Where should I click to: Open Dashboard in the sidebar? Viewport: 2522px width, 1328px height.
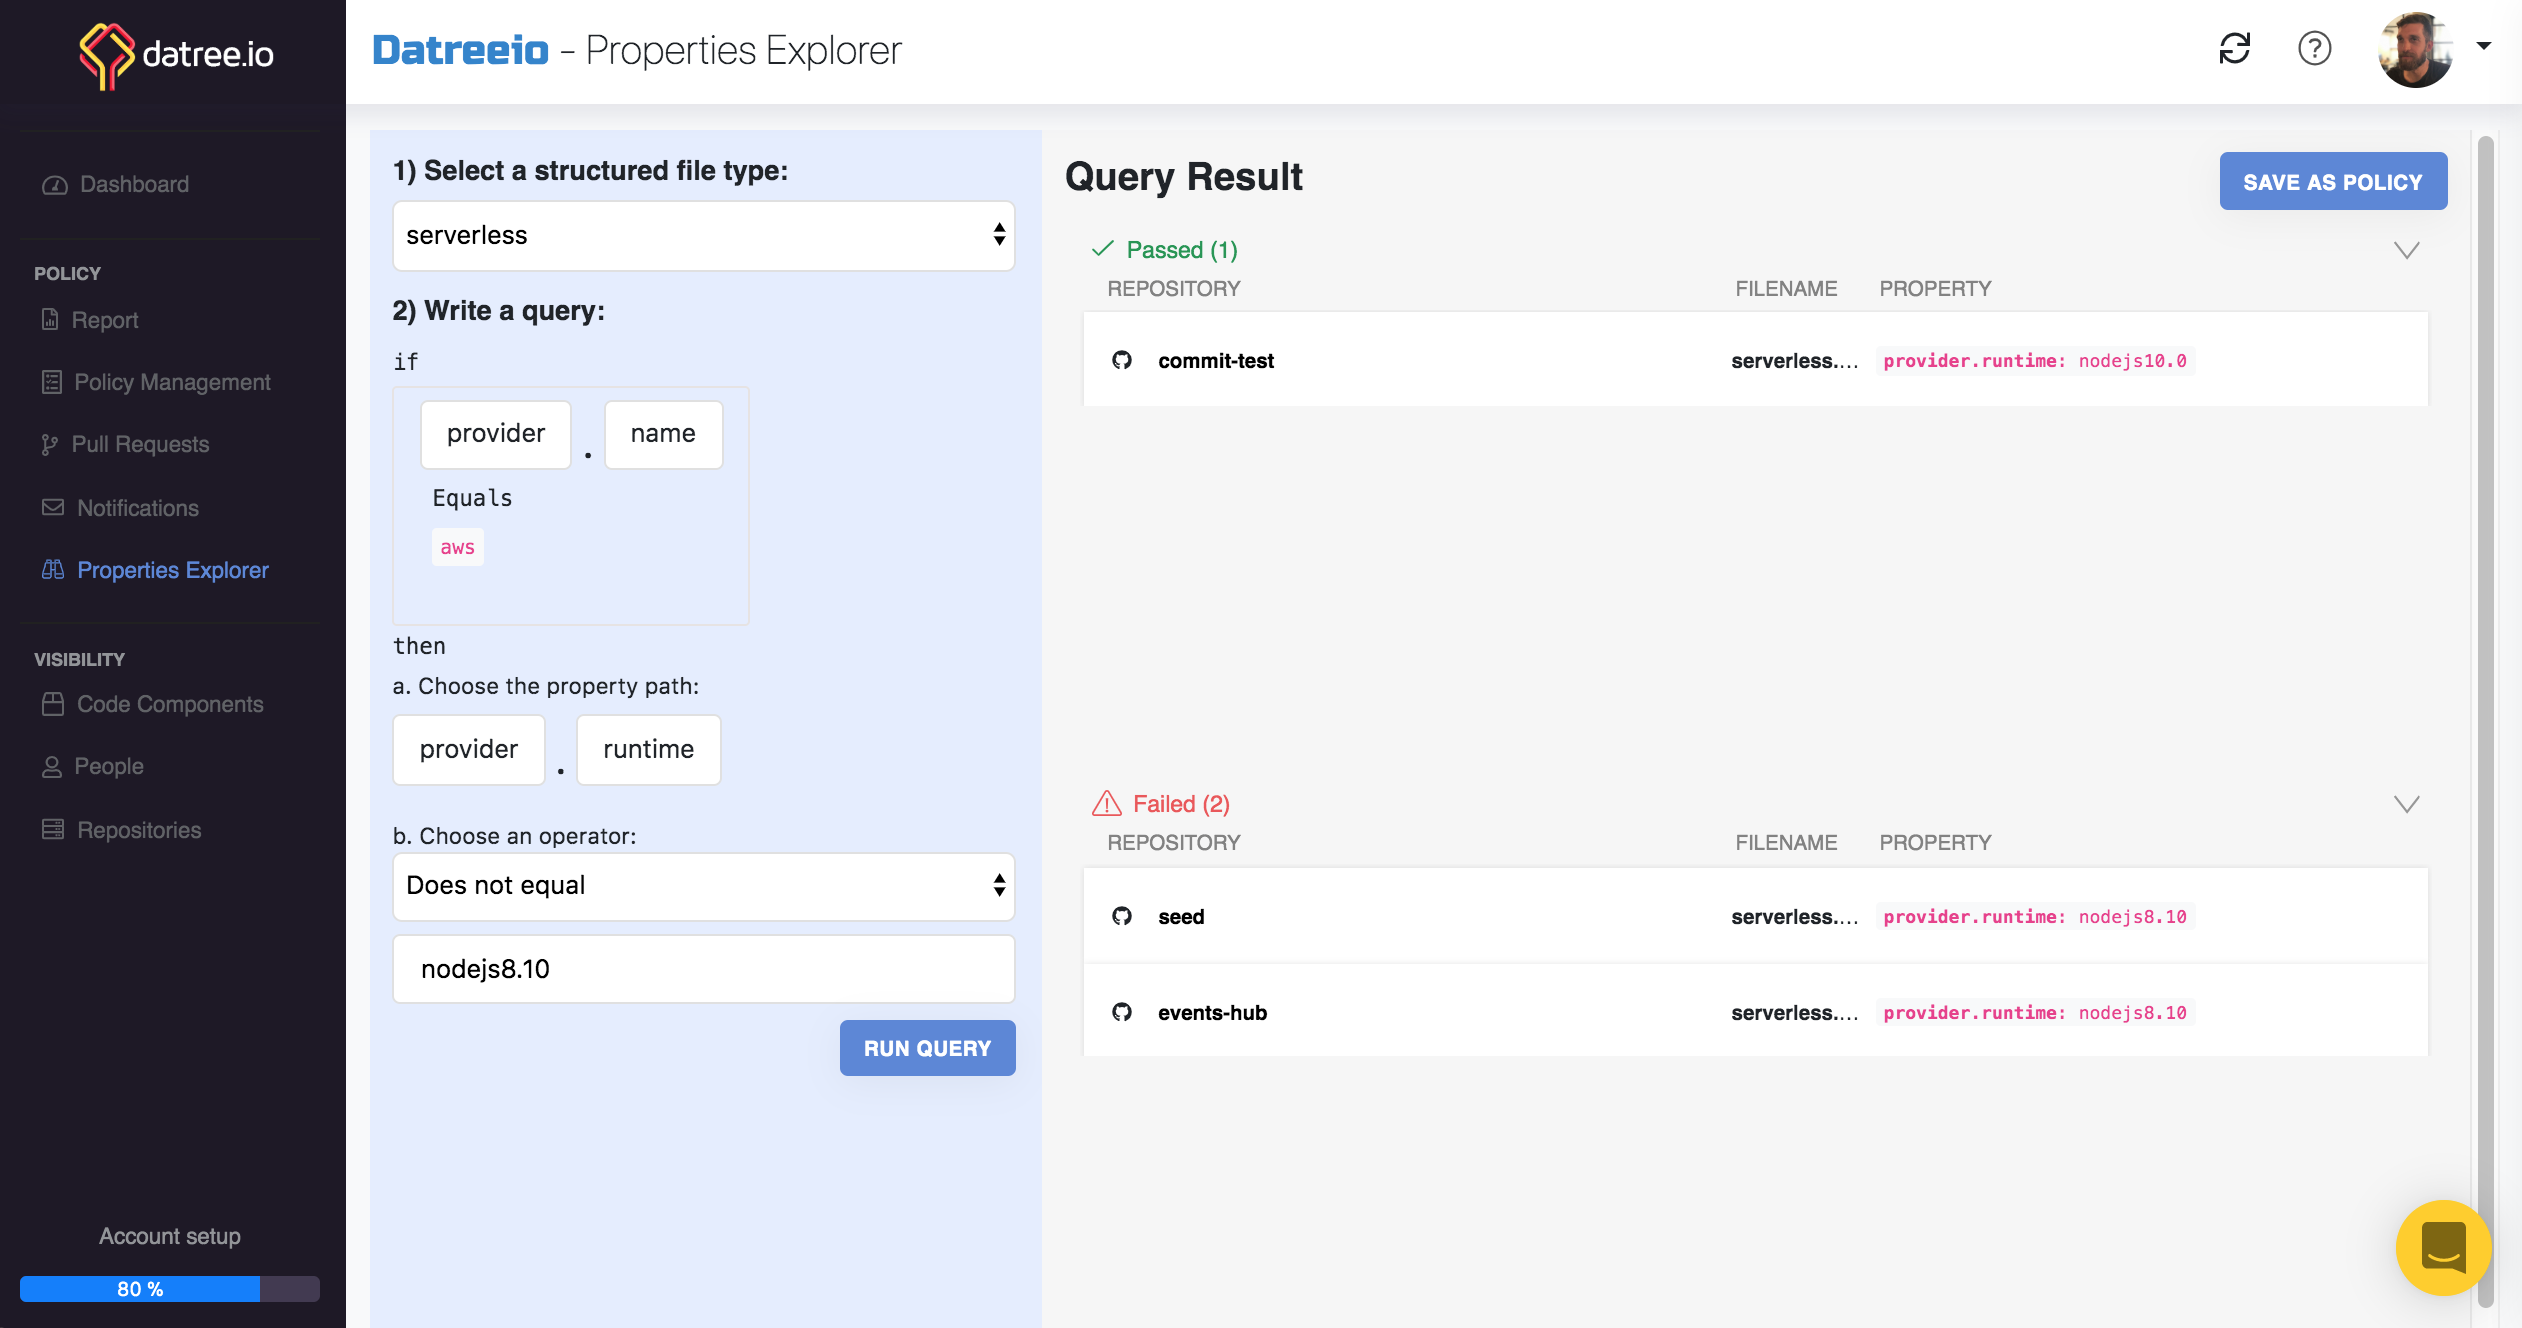coord(134,184)
